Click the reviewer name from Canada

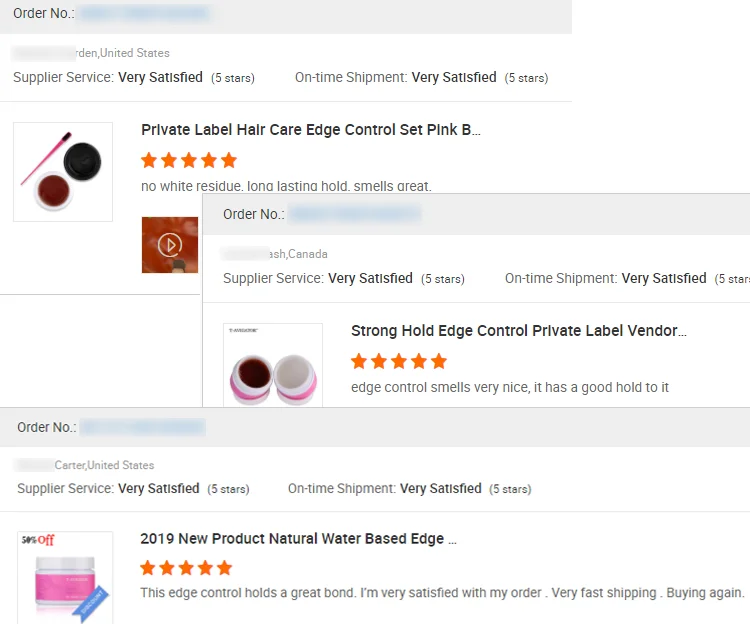[275, 254]
